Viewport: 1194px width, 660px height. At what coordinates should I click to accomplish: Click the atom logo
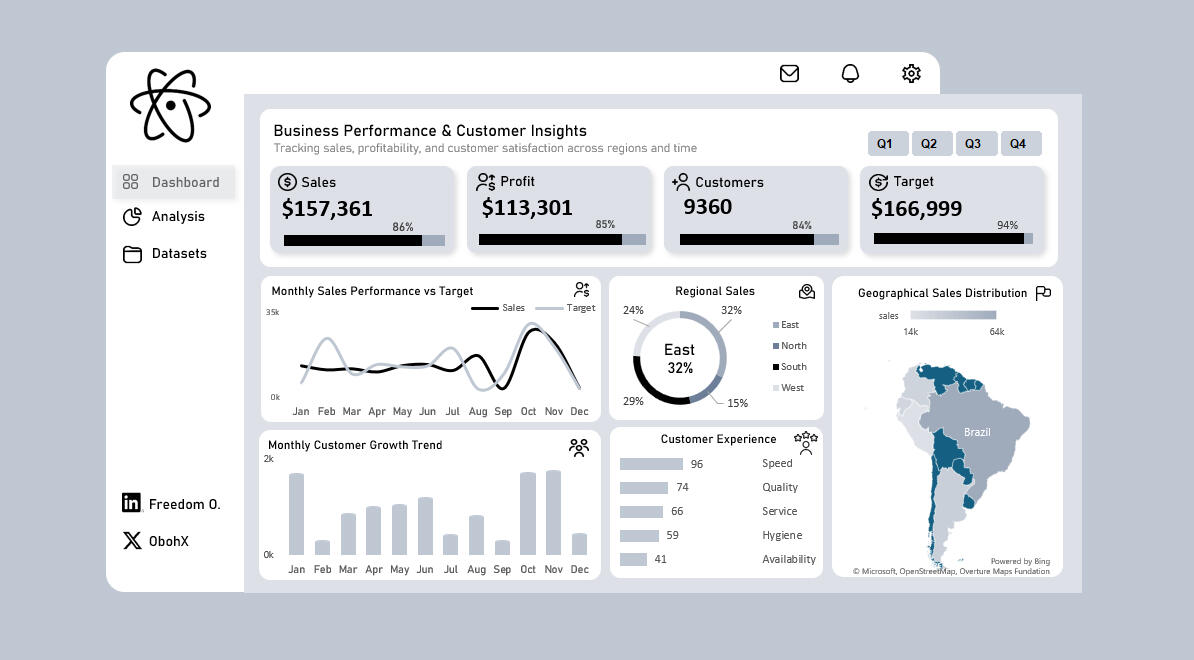[170, 105]
